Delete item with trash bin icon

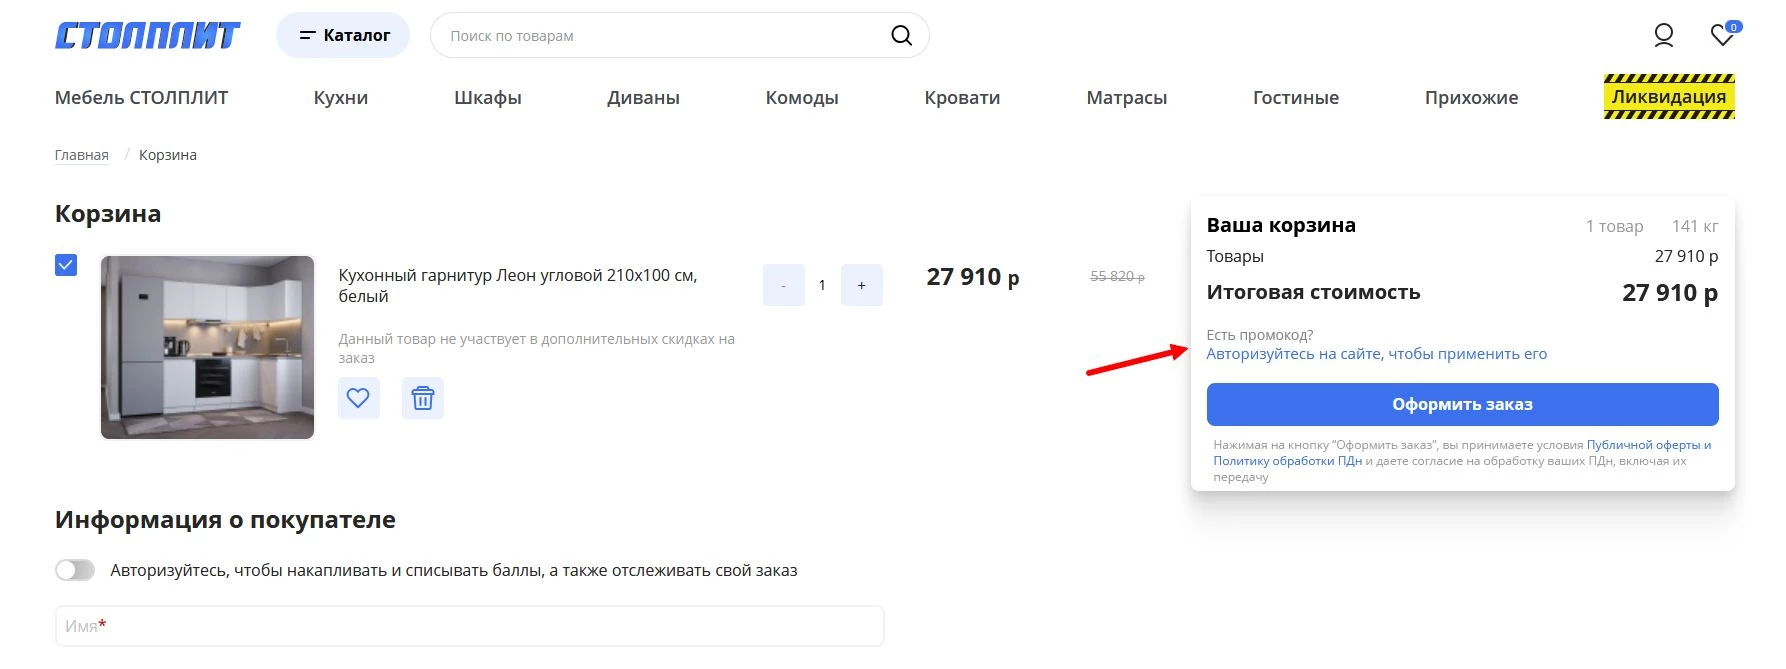pyautogui.click(x=423, y=398)
